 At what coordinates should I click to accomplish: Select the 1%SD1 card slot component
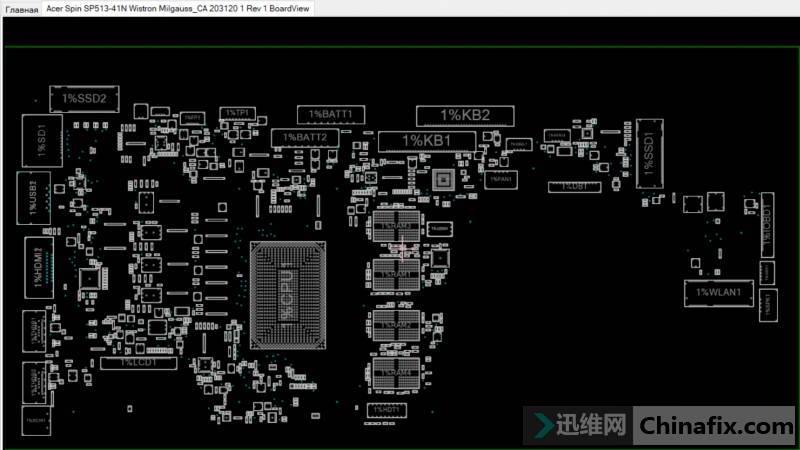tap(42, 141)
